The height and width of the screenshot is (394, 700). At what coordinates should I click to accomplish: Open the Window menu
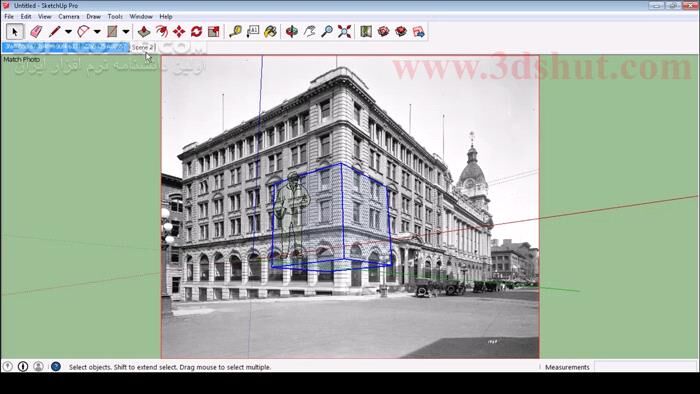click(141, 17)
